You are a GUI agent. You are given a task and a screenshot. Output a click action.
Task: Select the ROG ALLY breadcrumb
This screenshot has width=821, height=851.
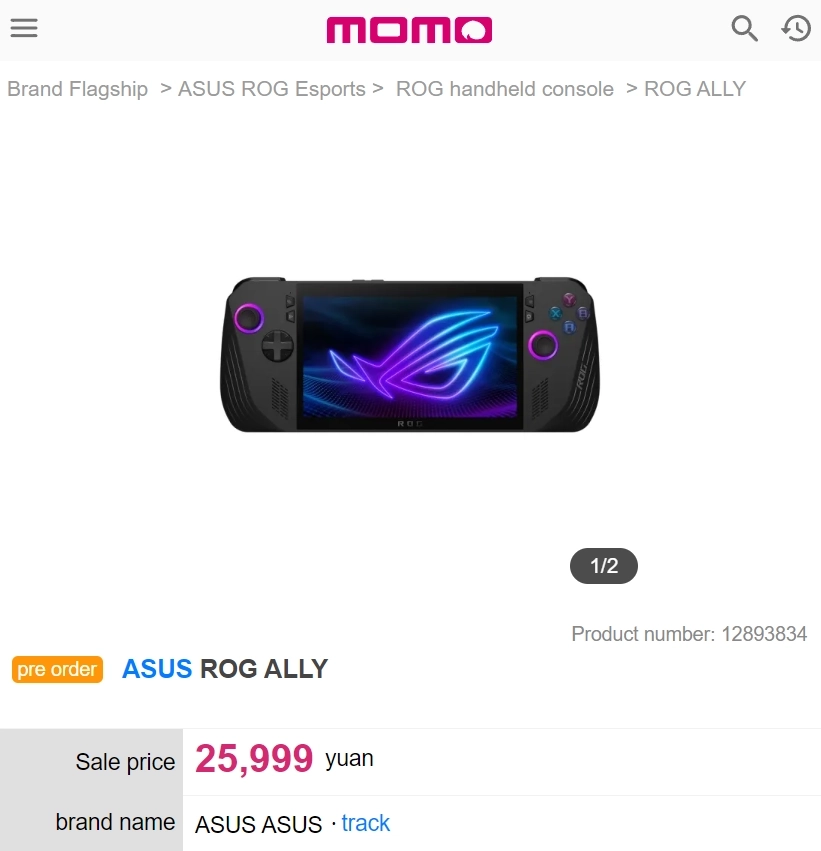click(x=695, y=89)
